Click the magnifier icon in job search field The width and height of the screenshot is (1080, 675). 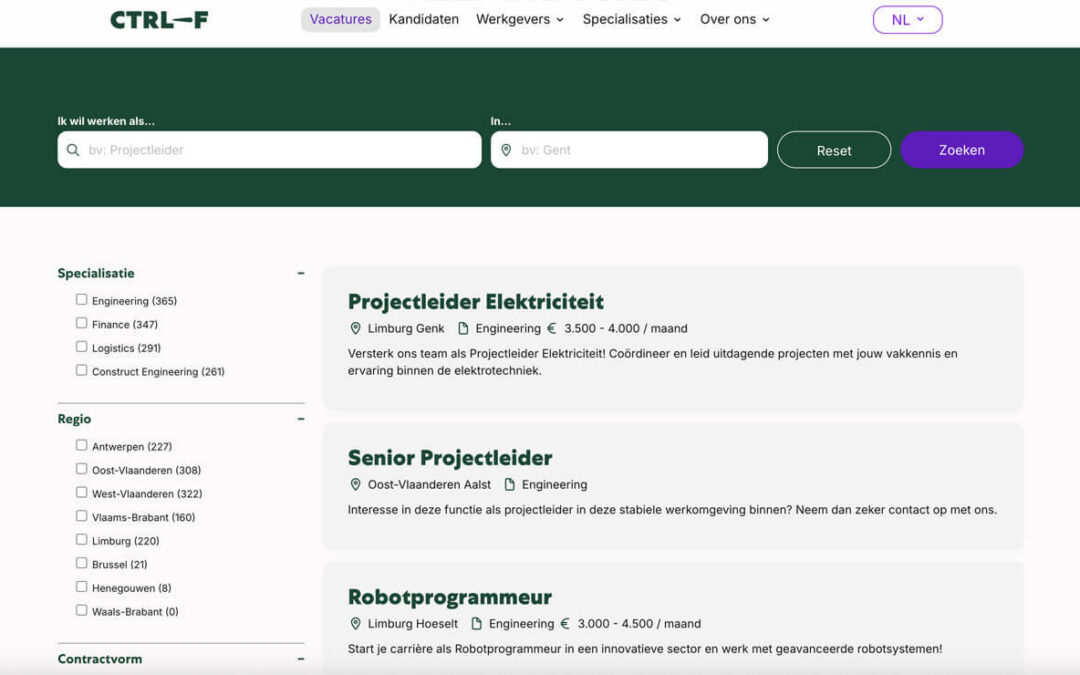72,149
